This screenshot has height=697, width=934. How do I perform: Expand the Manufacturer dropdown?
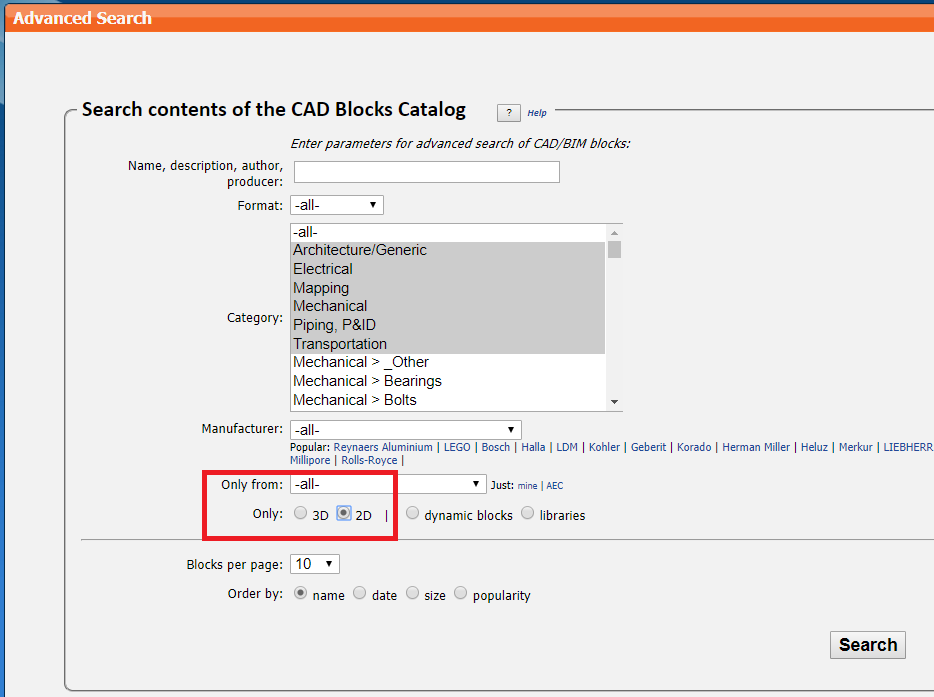pos(406,430)
